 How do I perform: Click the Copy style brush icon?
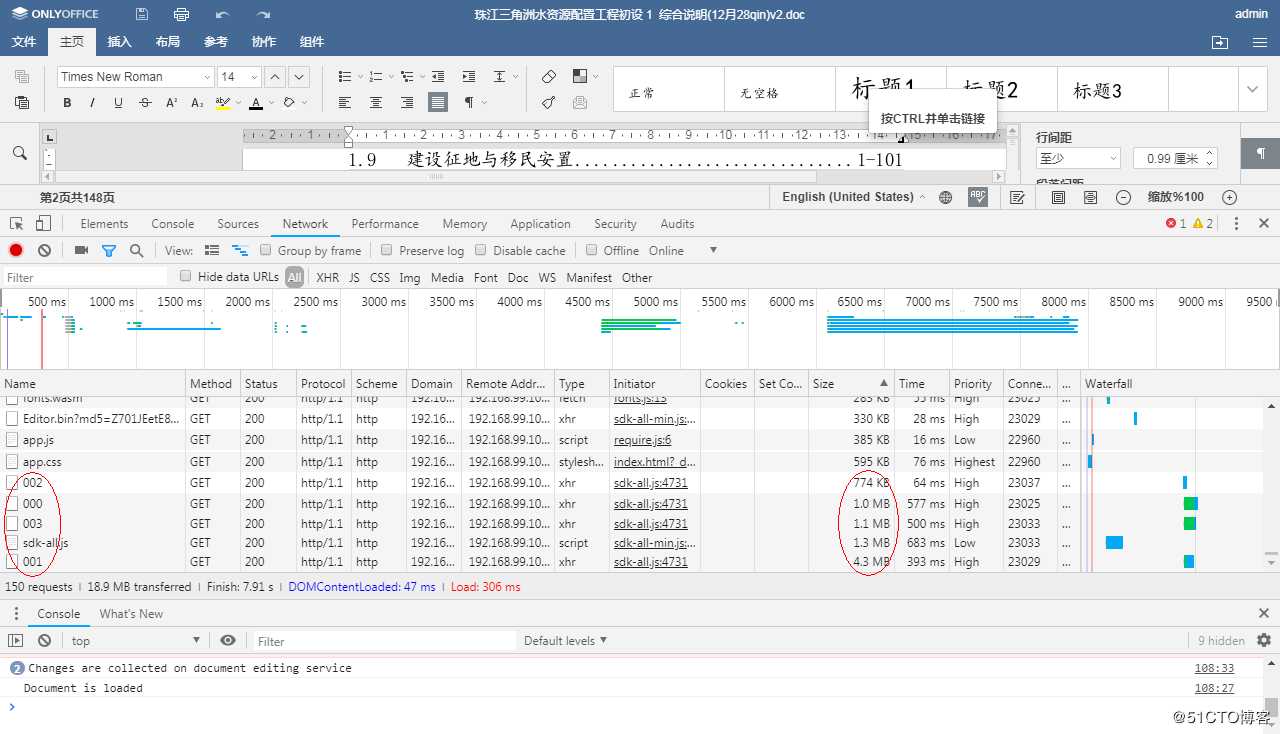pos(549,103)
